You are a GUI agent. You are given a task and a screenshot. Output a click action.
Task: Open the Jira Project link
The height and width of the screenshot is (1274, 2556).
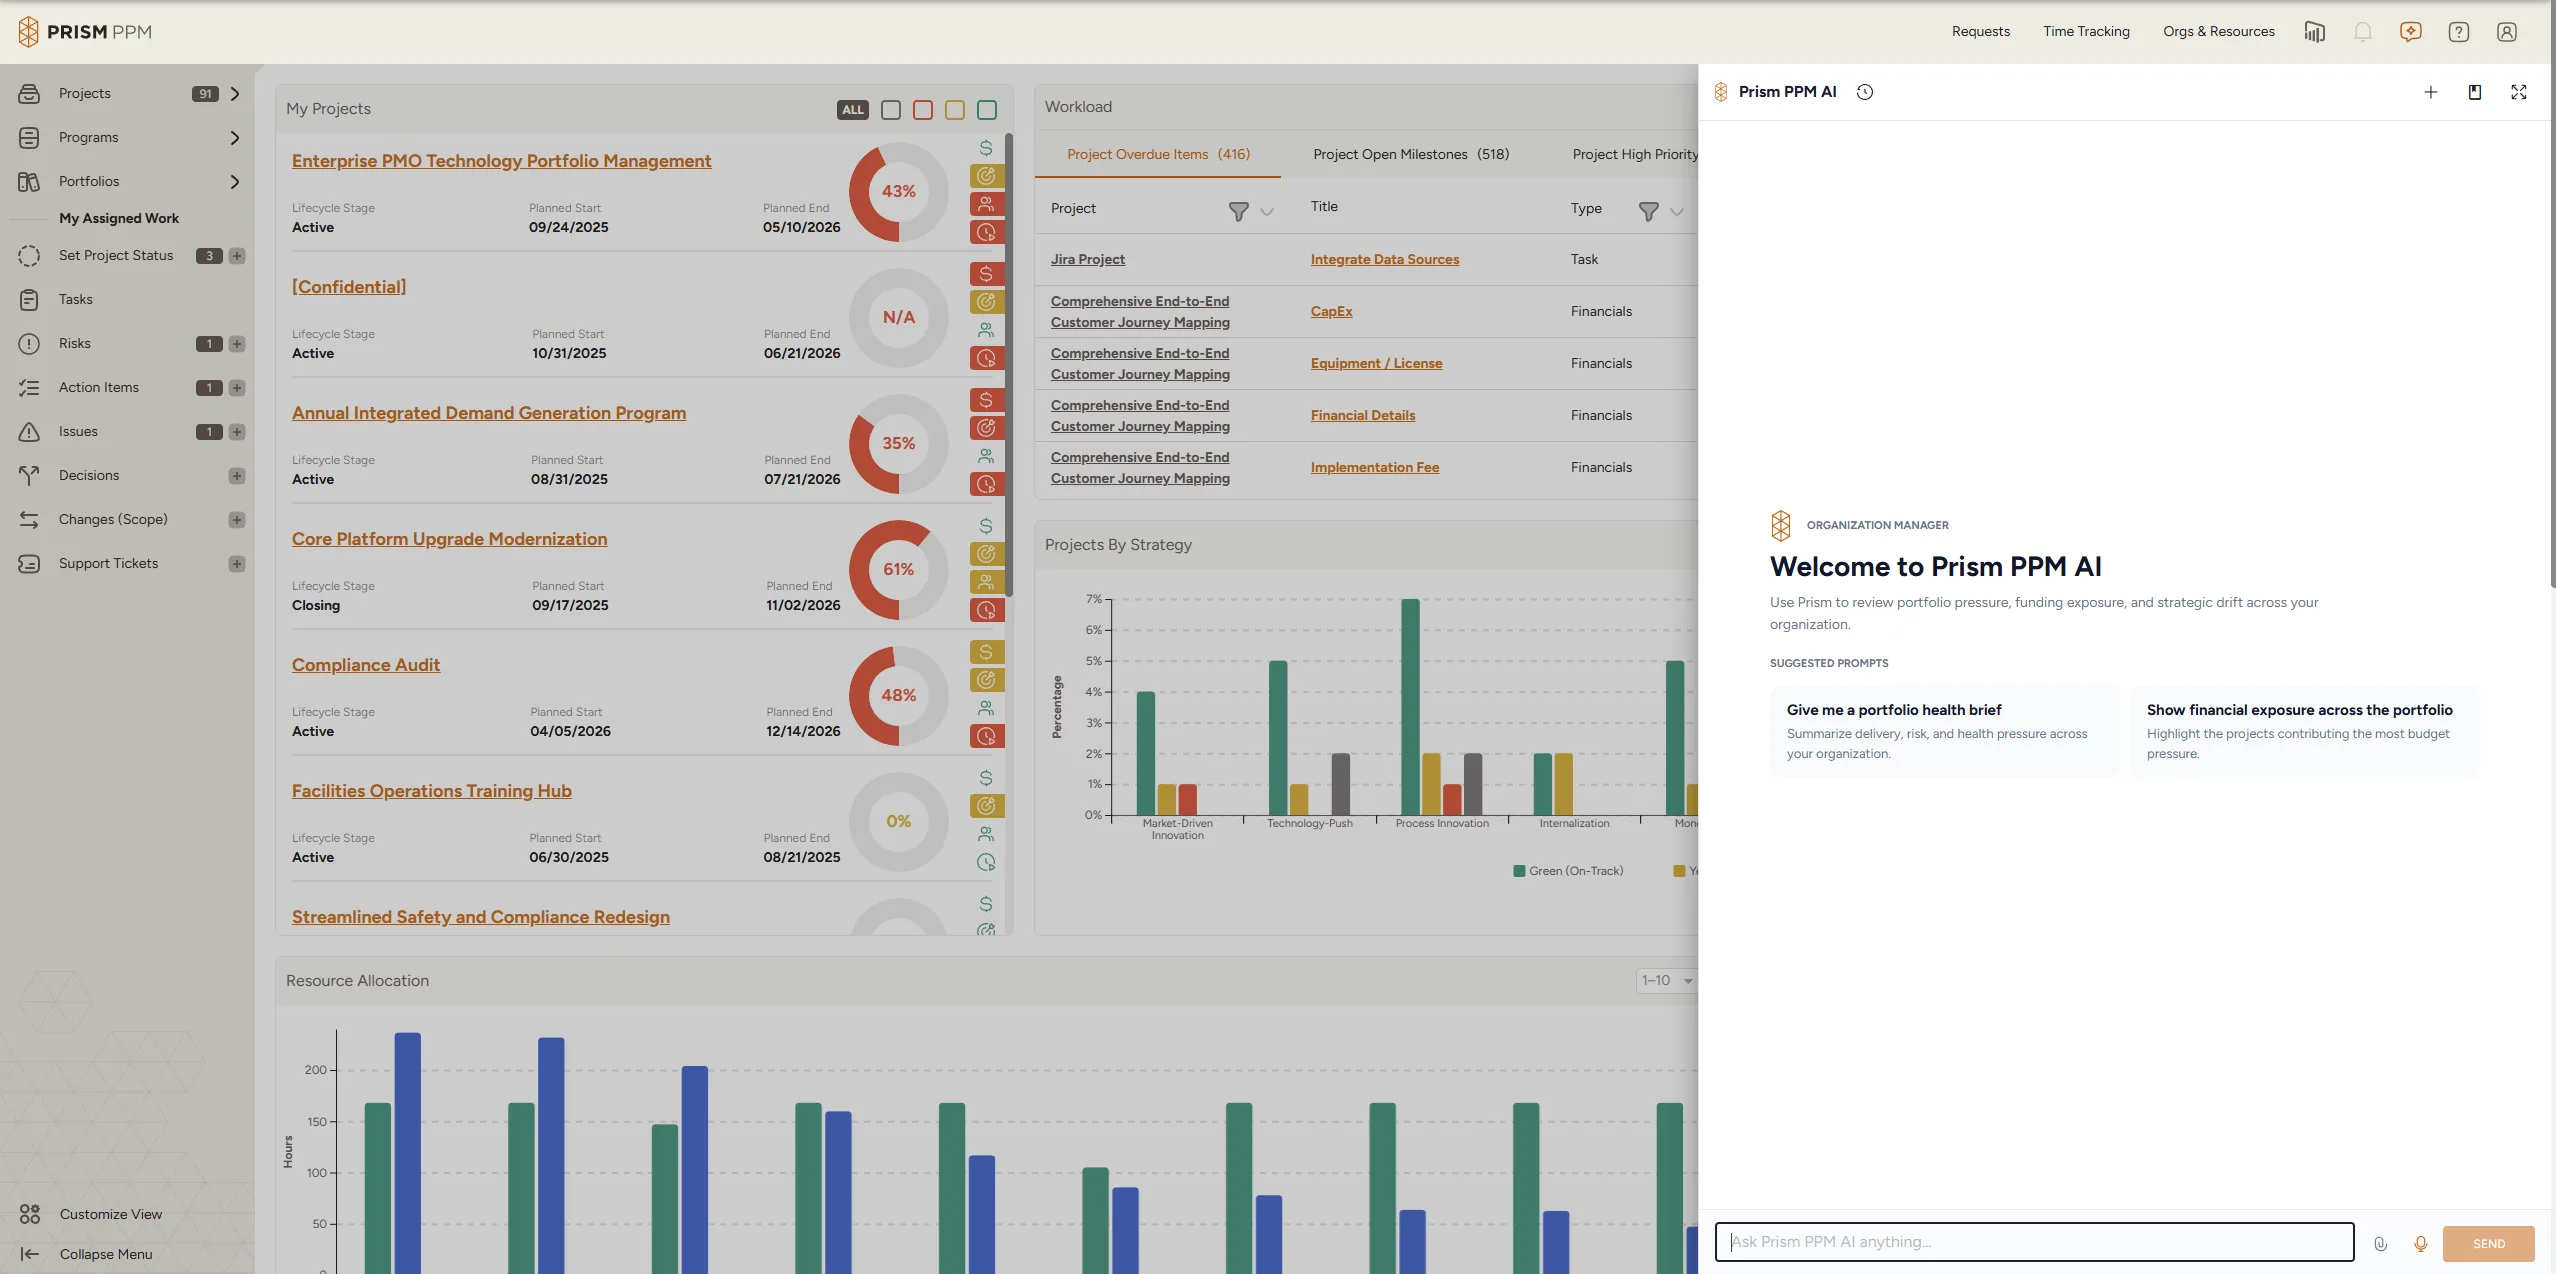(1087, 260)
